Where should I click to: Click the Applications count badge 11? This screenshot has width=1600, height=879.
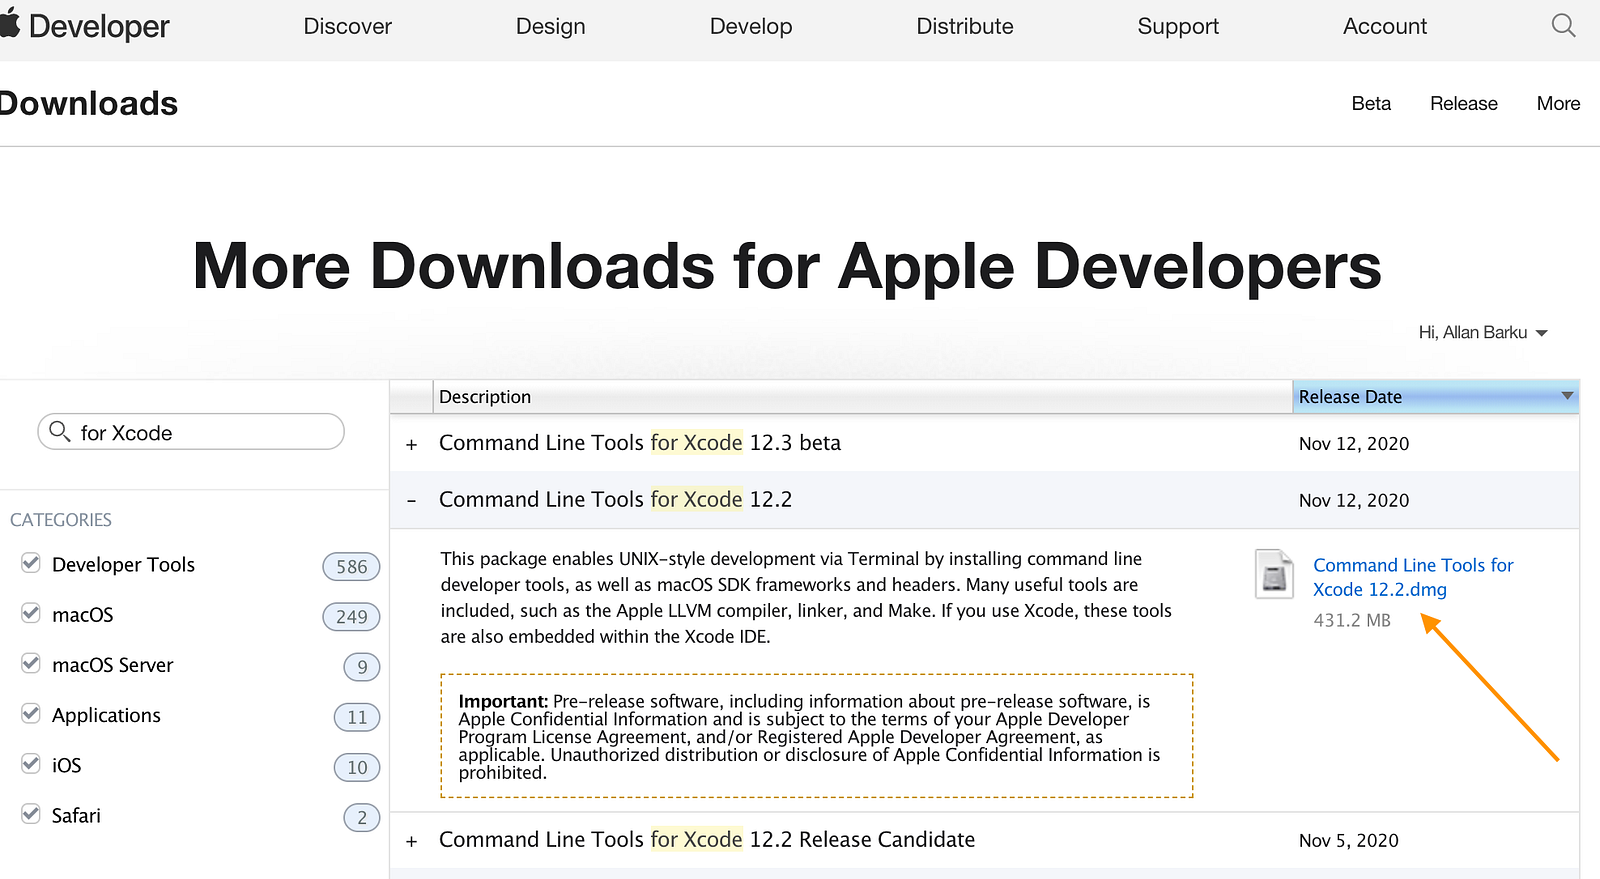[x=357, y=717]
